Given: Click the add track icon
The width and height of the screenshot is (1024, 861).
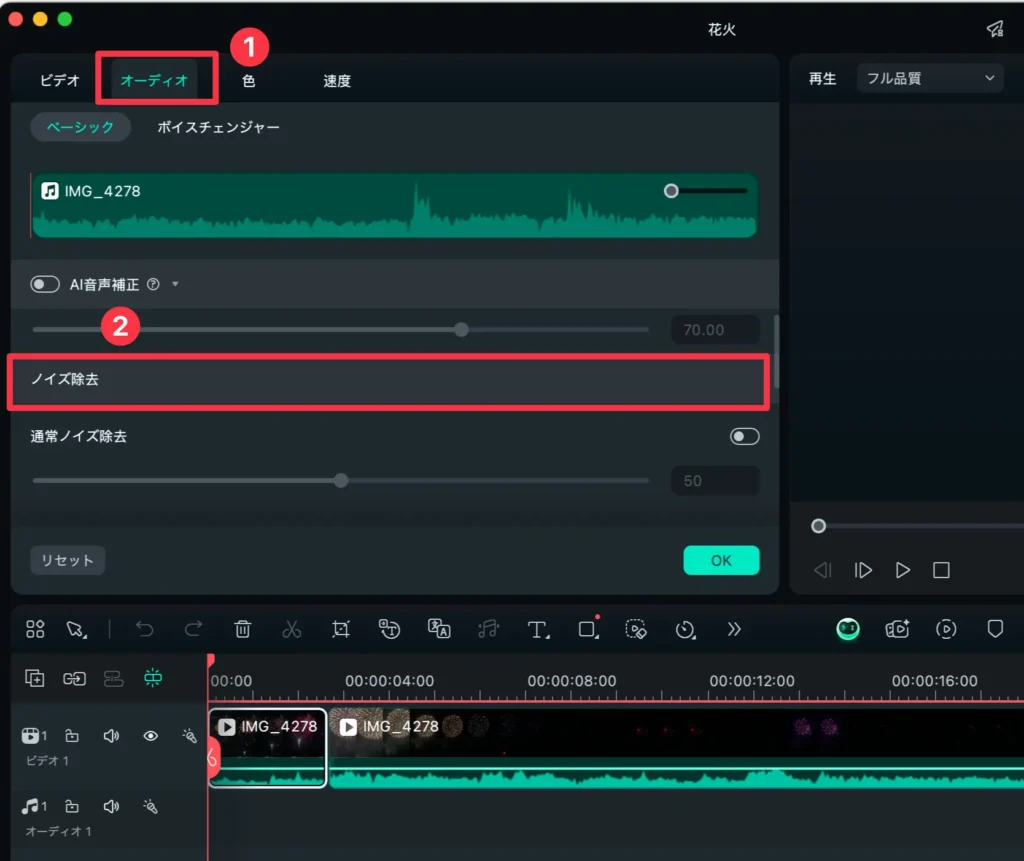Looking at the screenshot, I should point(35,678).
